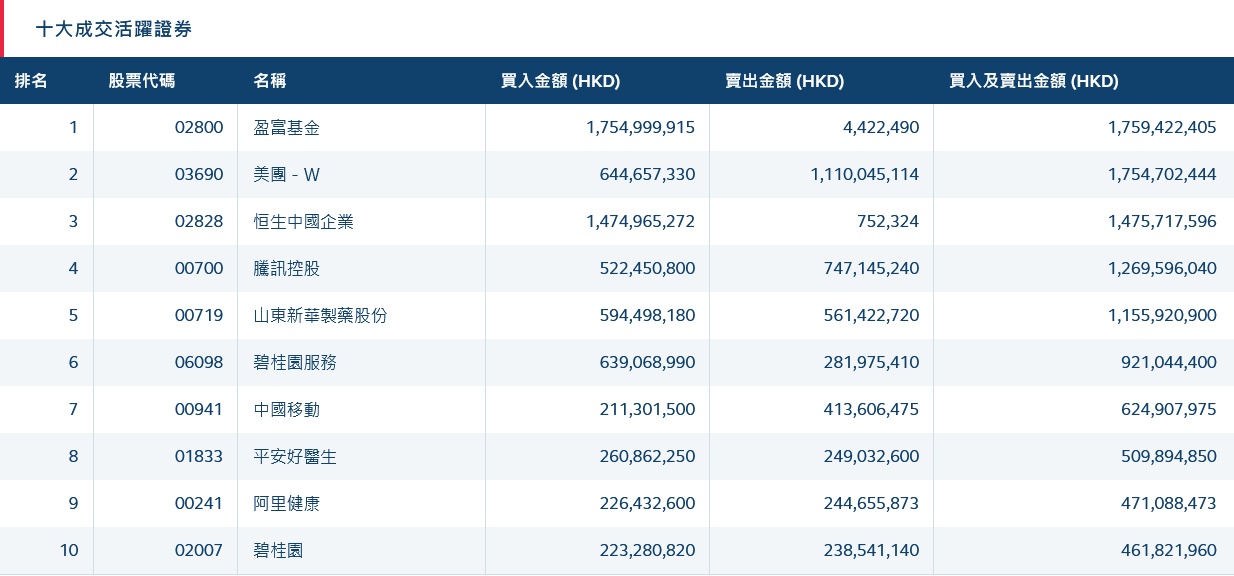This screenshot has width=1234, height=576.
Task: Select the 股票代碼 column header
Action: click(x=142, y=81)
